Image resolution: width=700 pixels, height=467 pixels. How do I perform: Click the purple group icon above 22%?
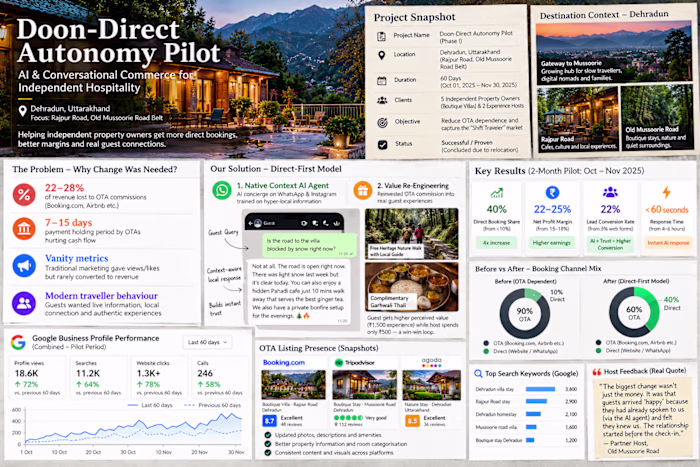pyautogui.click(x=610, y=192)
